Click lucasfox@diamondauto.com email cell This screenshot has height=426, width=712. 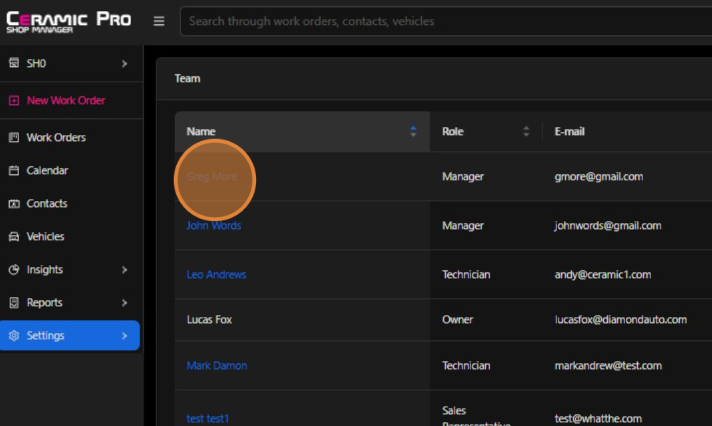tap(620, 320)
